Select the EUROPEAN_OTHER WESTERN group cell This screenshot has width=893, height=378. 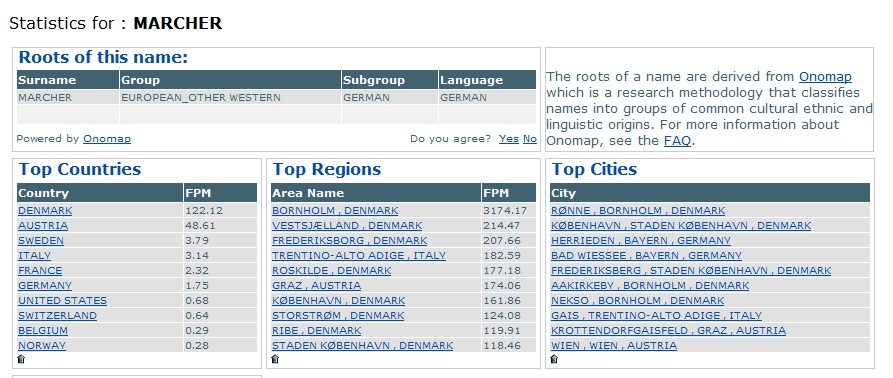[230, 97]
